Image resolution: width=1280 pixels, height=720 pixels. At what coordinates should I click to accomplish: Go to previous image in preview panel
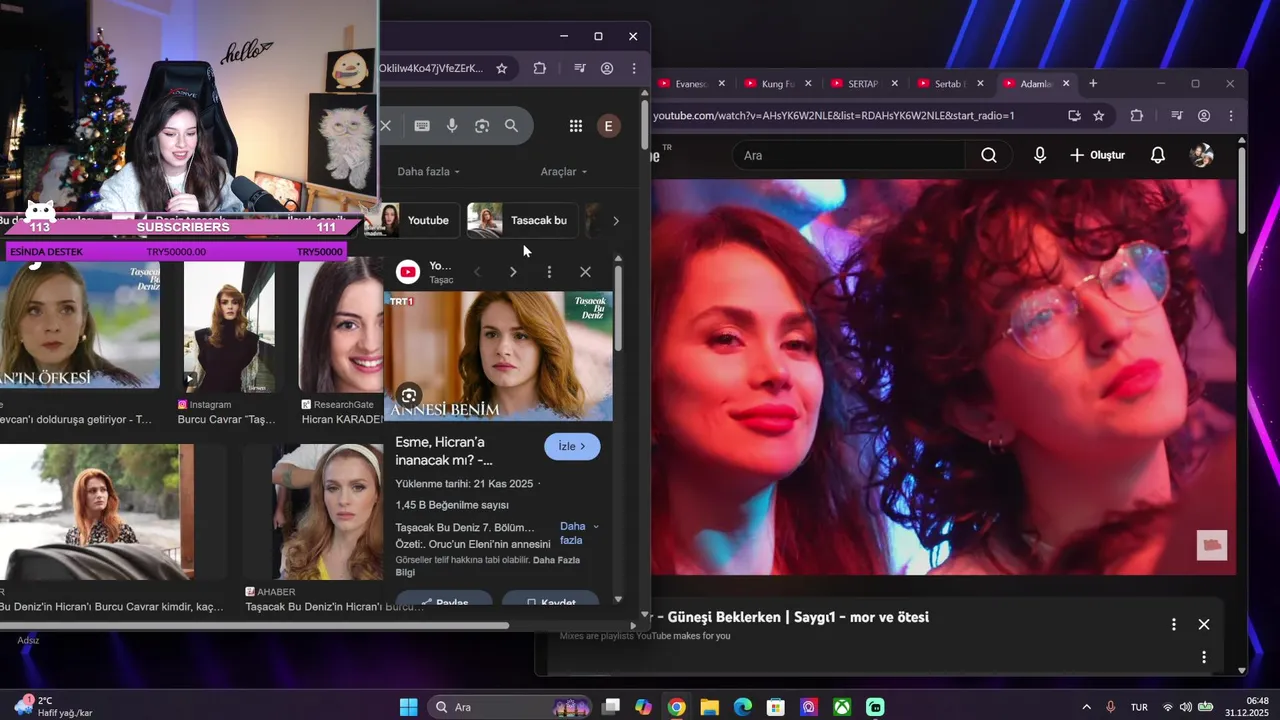(477, 272)
